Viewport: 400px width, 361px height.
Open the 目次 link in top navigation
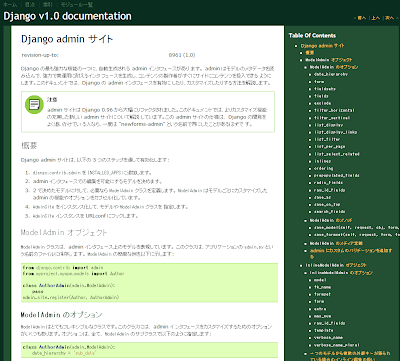(30, 5)
